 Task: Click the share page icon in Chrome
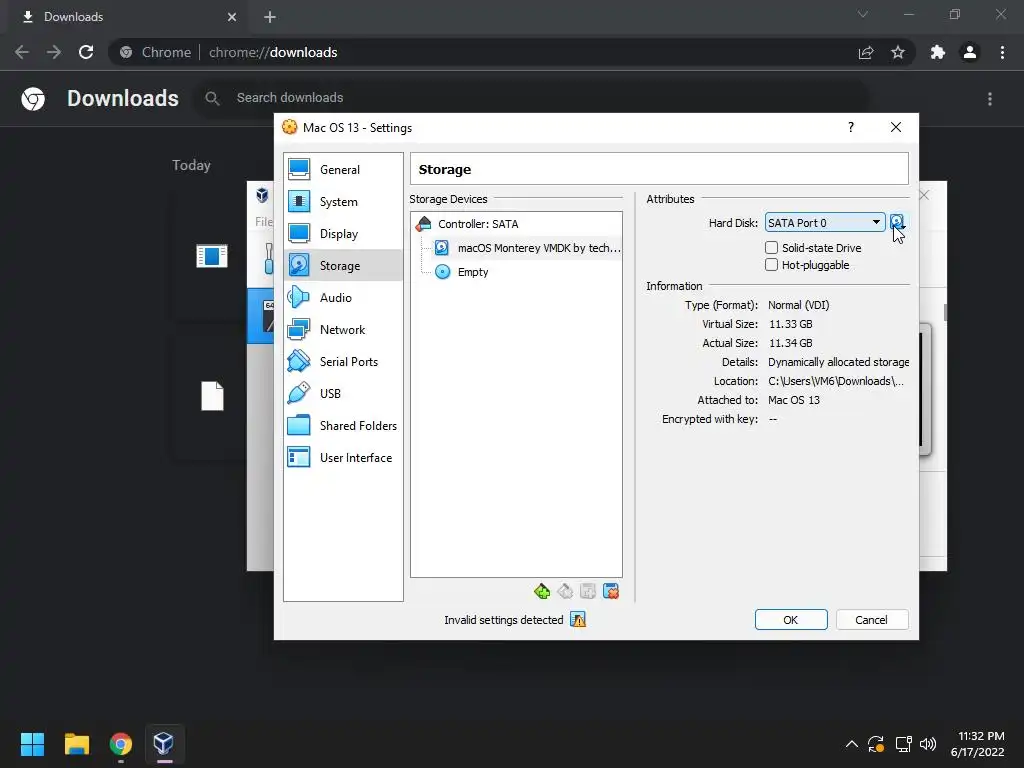866,52
